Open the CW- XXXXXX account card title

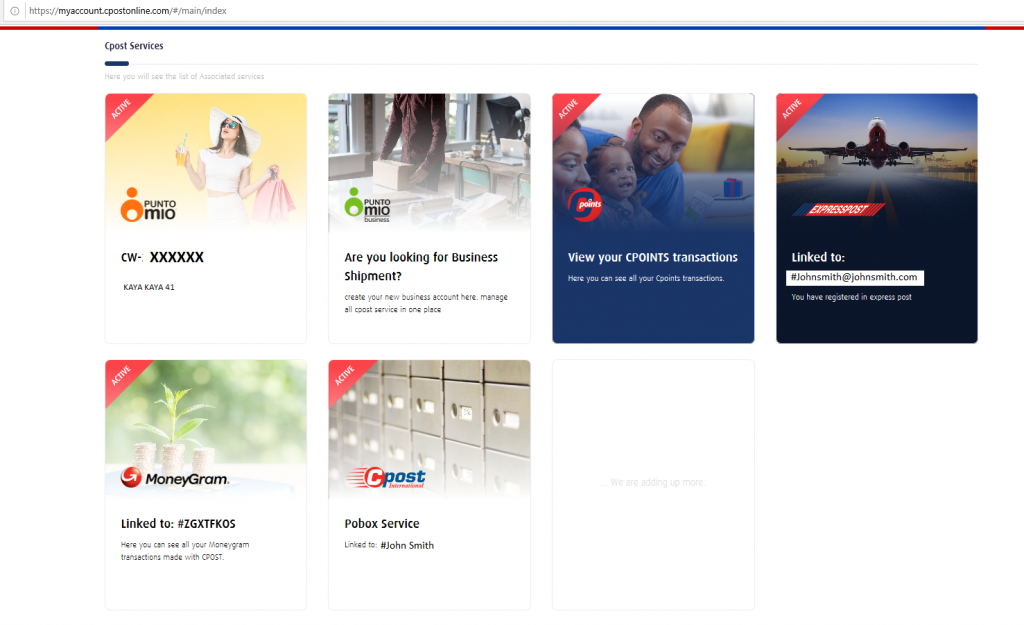pyautogui.click(x=162, y=257)
